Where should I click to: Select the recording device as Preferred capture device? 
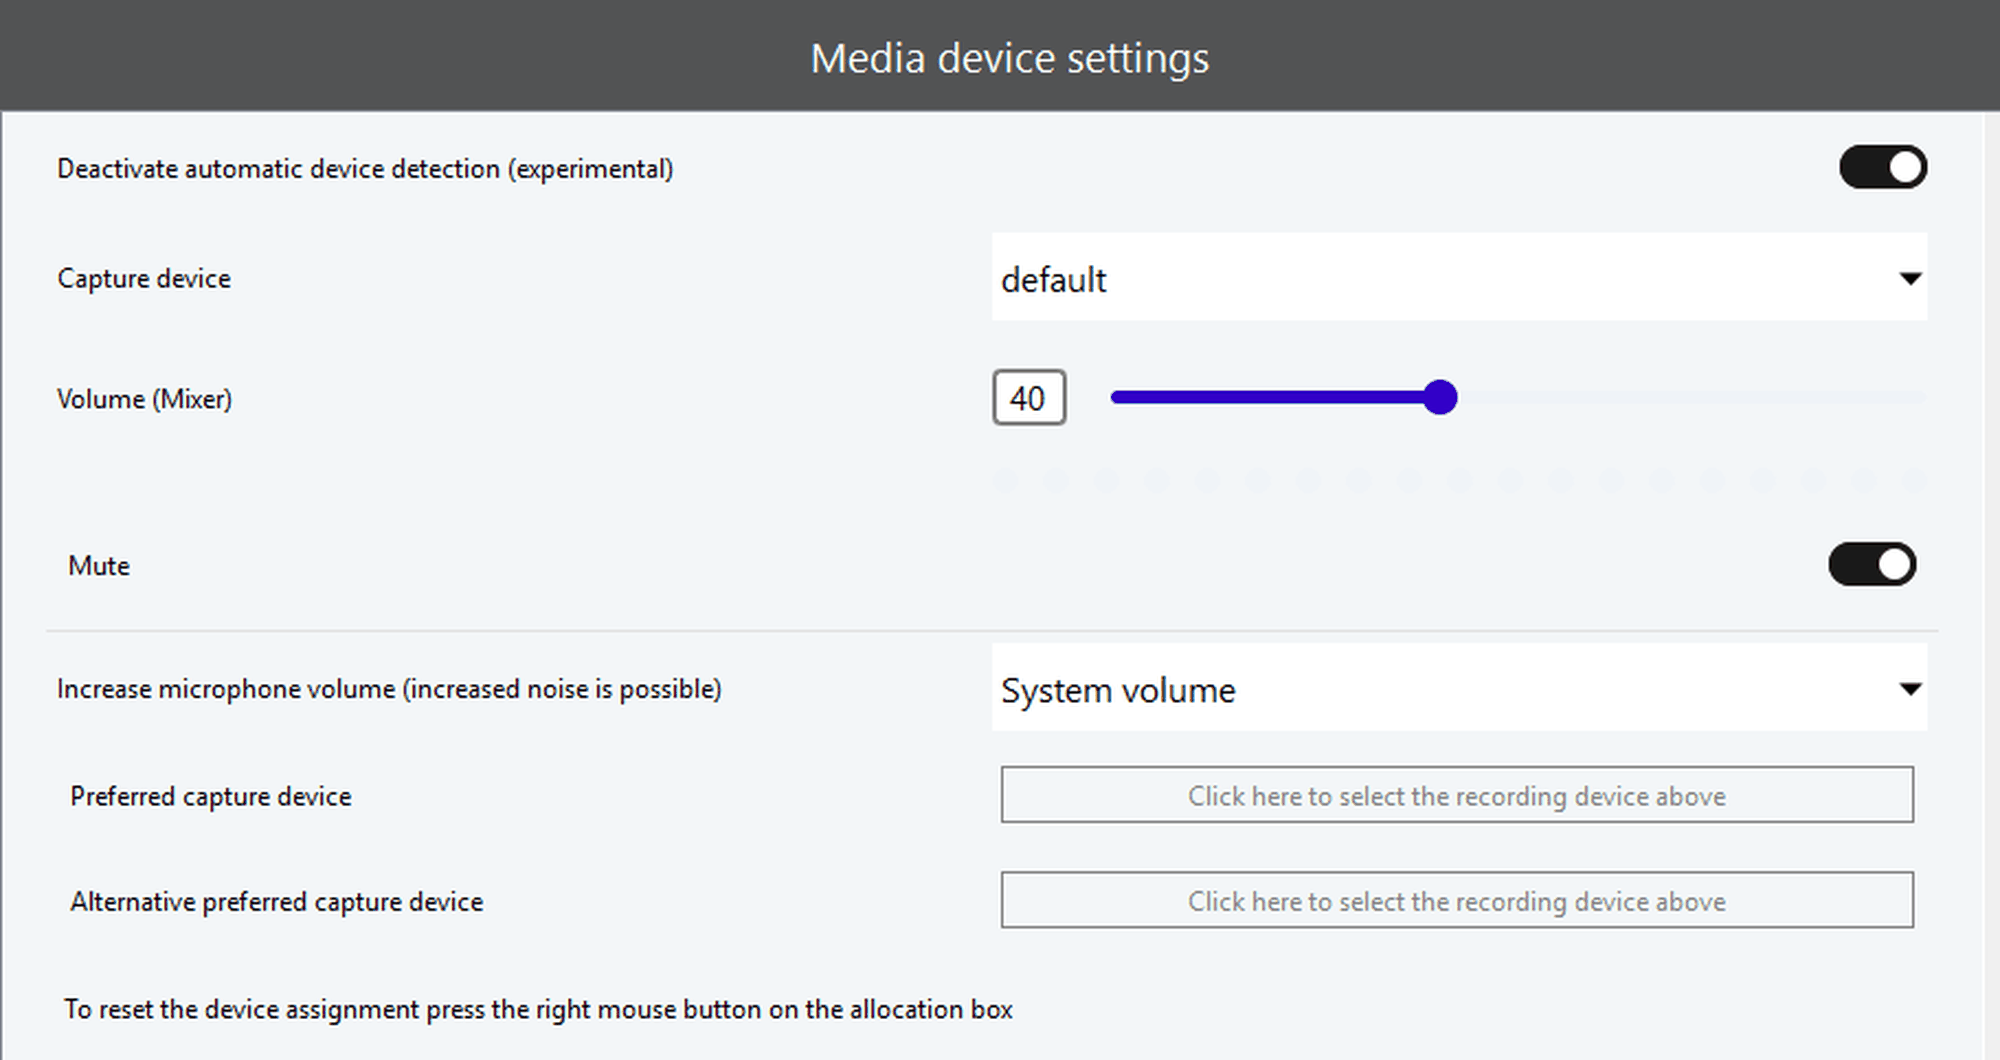[1456, 796]
